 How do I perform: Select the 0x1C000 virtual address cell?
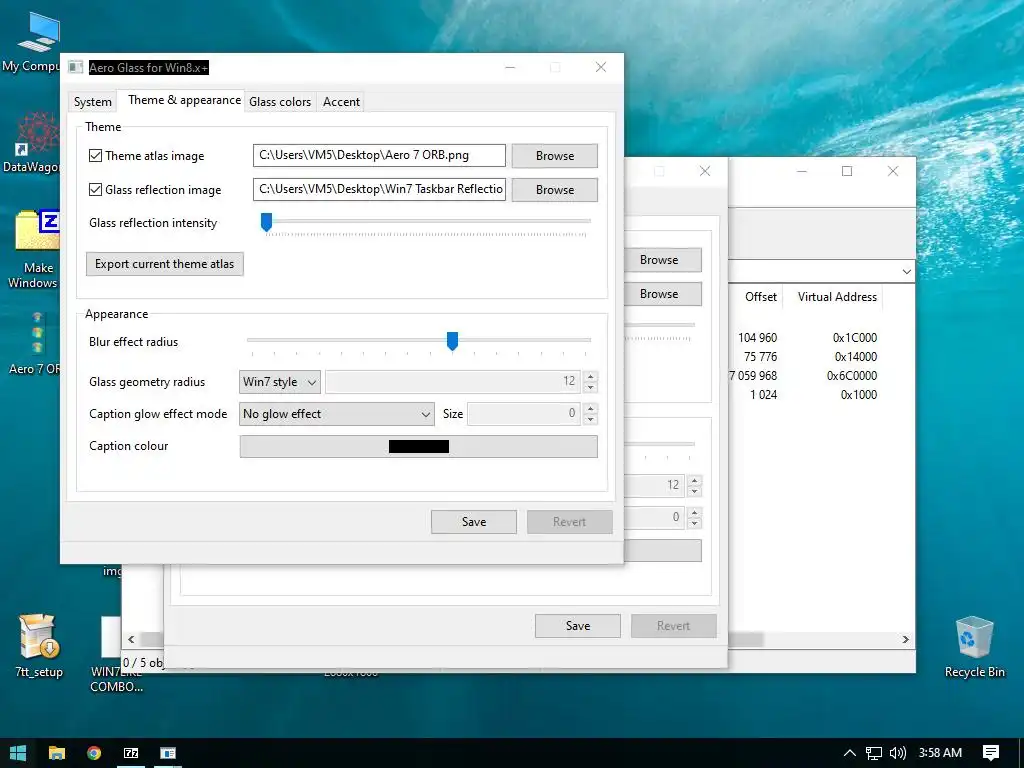[x=854, y=338]
